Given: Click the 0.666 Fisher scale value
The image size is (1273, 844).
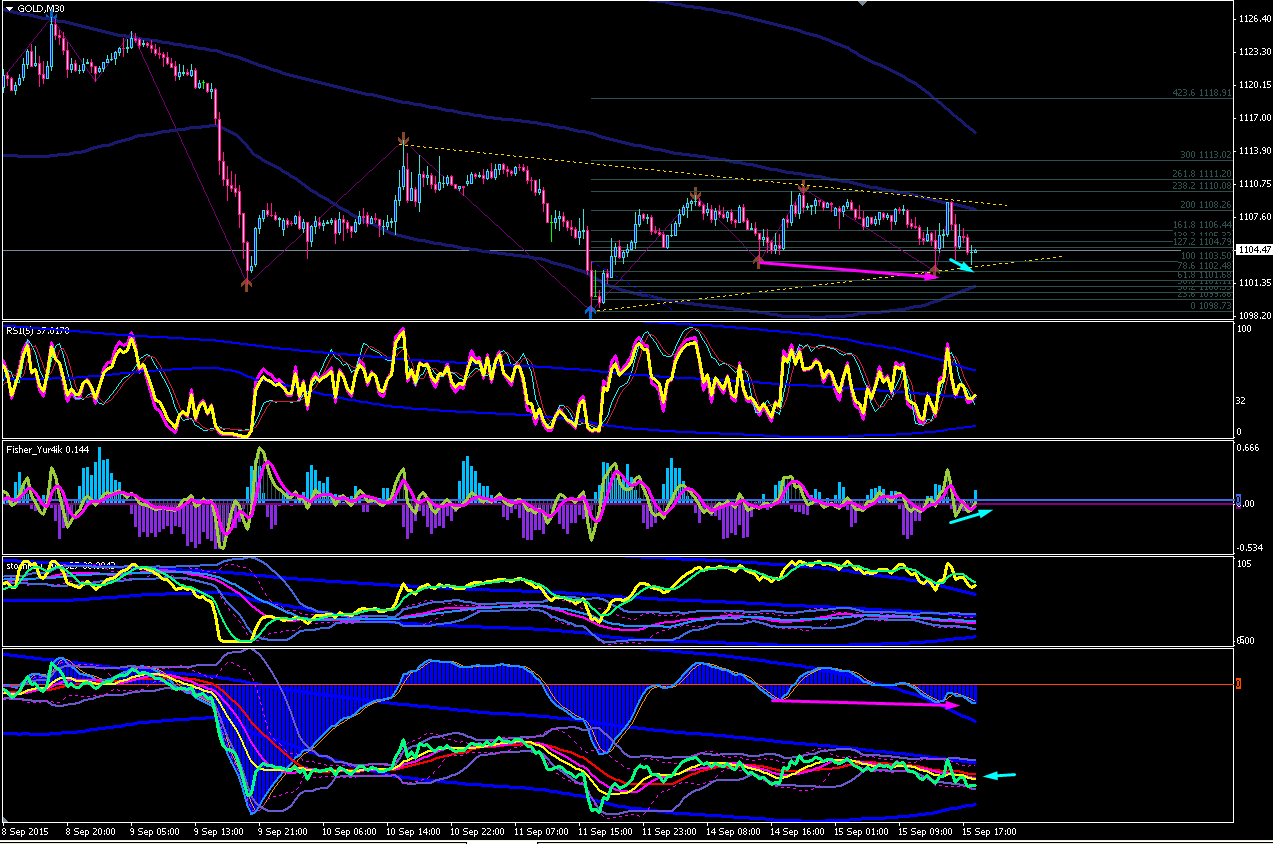Looking at the screenshot, I should point(1248,448).
